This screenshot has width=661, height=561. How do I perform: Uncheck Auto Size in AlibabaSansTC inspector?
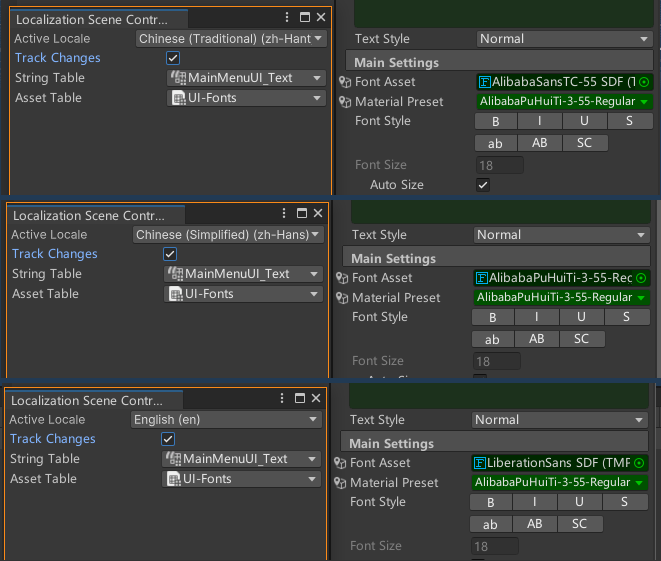click(483, 185)
